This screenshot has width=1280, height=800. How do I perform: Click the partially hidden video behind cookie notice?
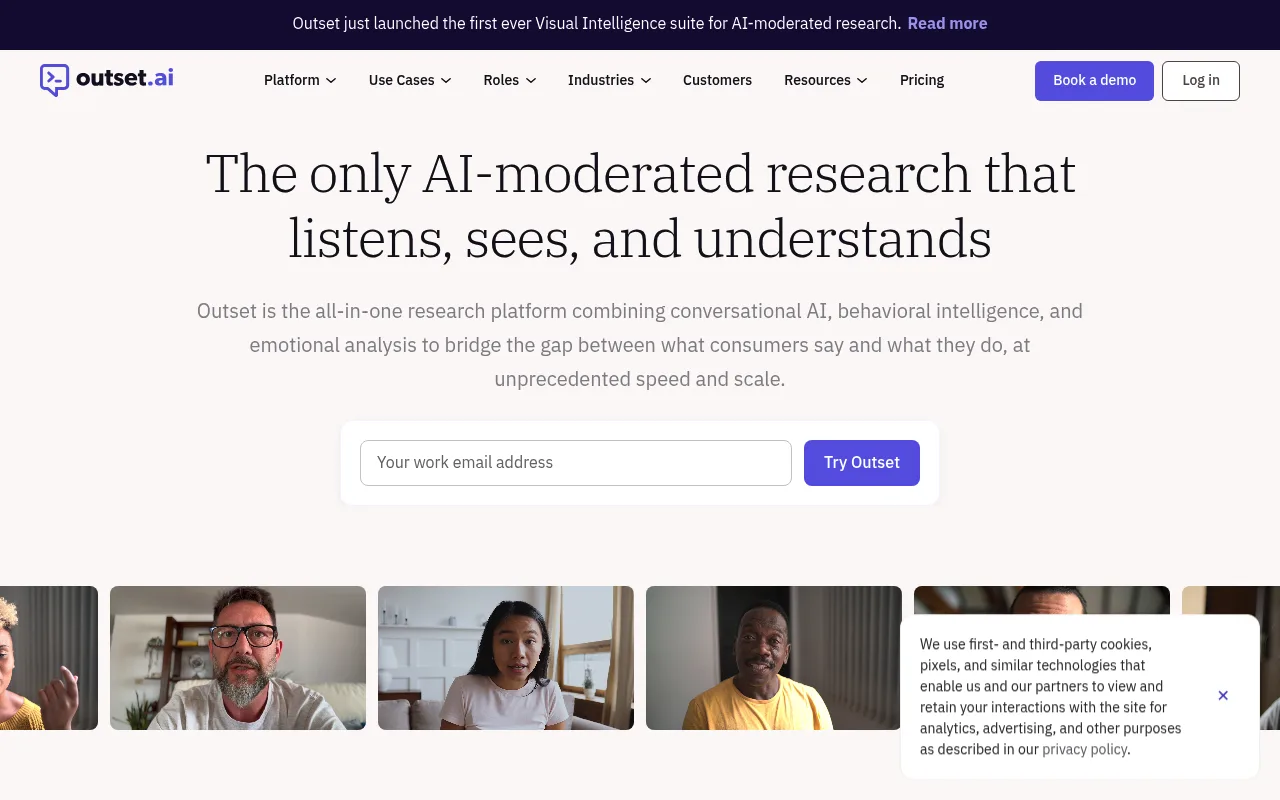pos(1042,600)
